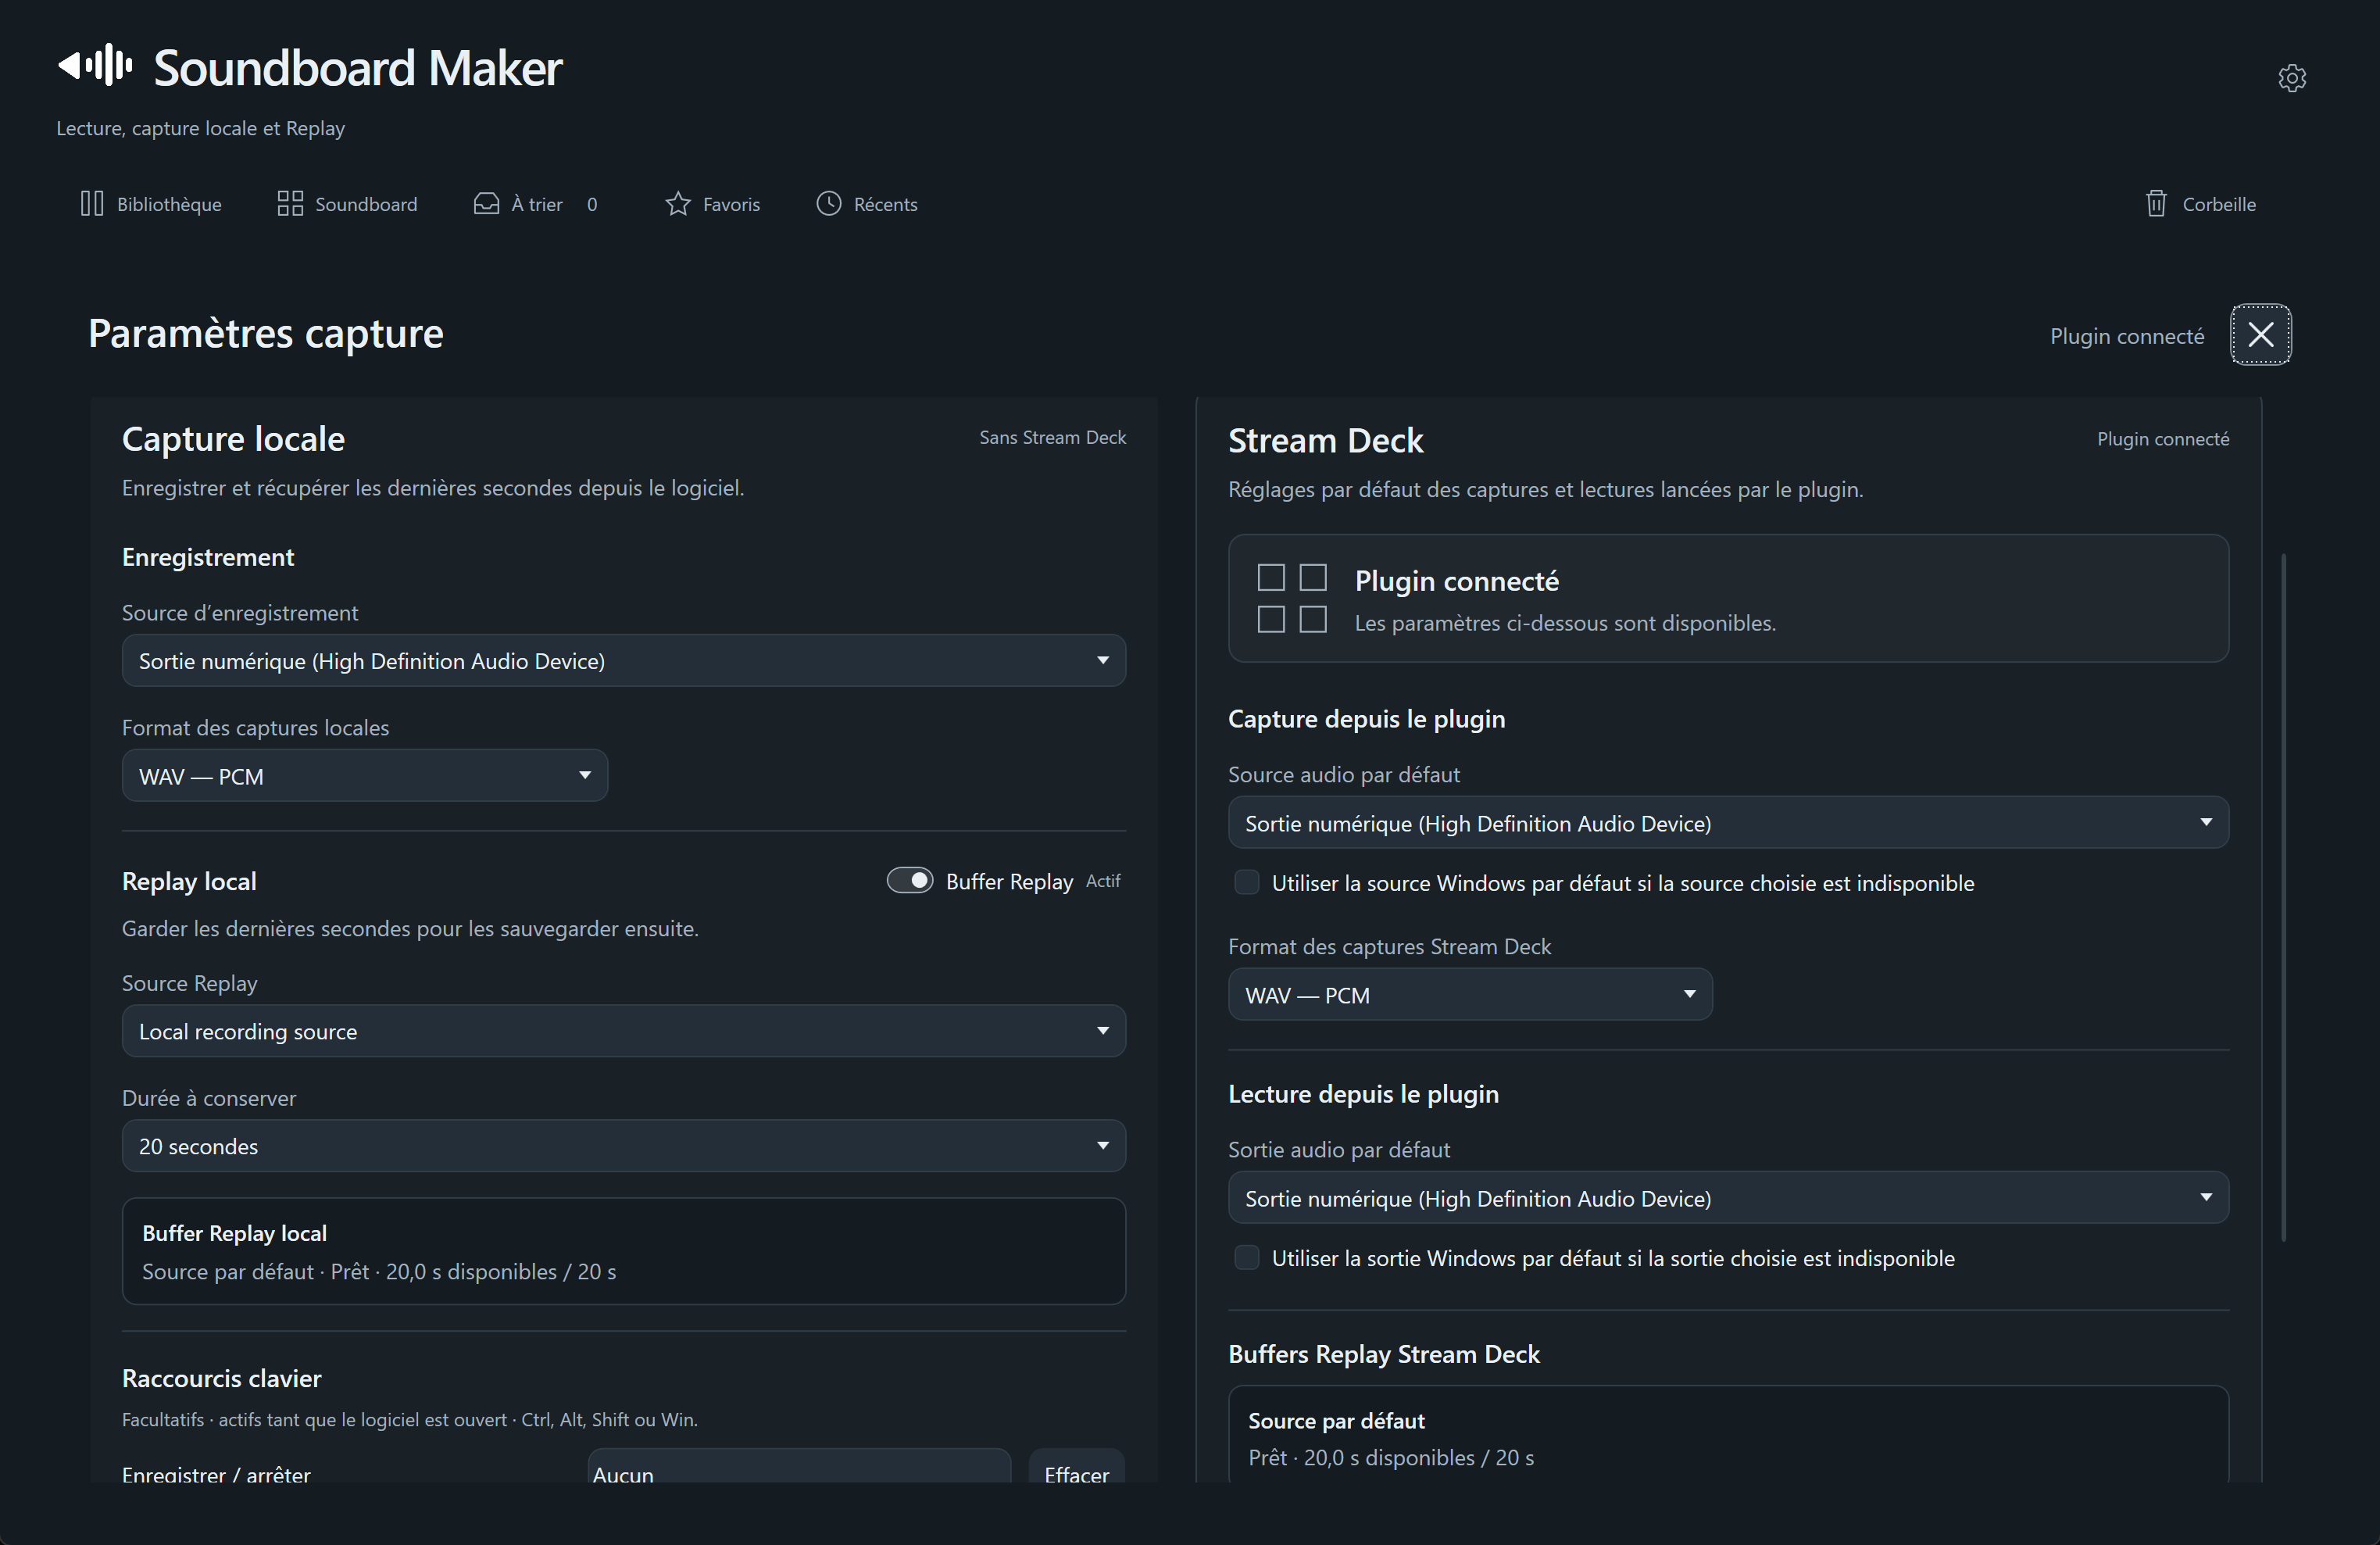
Task: Open the Source Replay dropdown
Action: (x=624, y=1031)
